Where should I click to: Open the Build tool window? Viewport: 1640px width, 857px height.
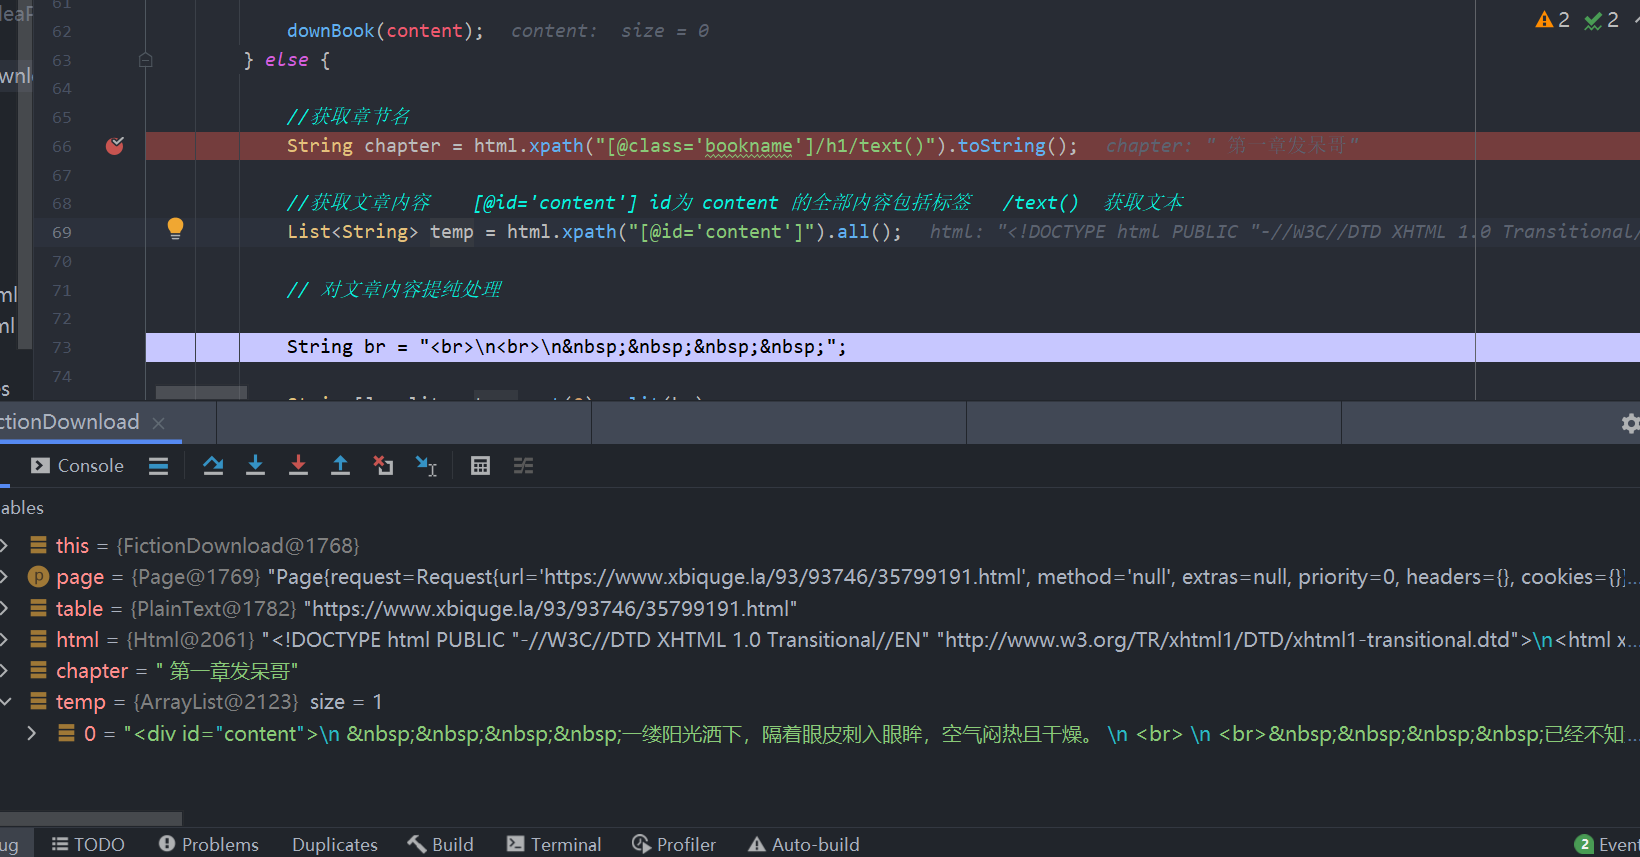[x=440, y=845]
